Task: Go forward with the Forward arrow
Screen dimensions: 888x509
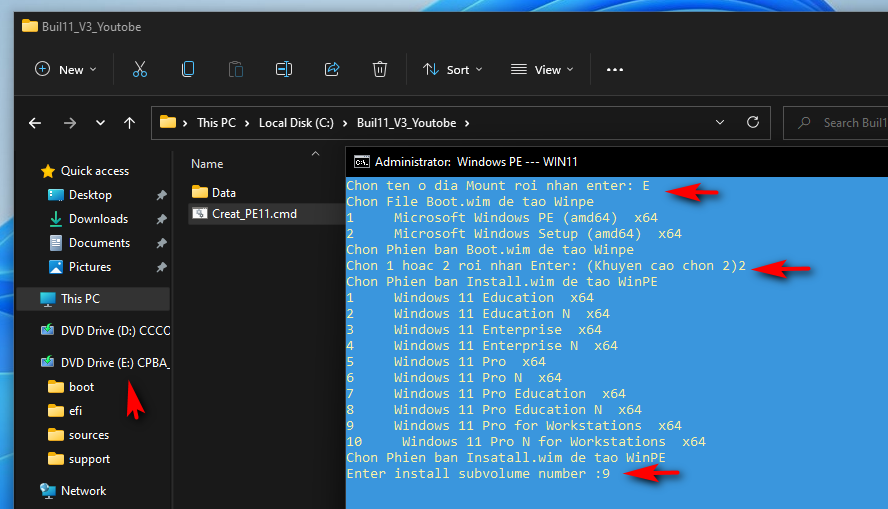Action: click(x=70, y=123)
